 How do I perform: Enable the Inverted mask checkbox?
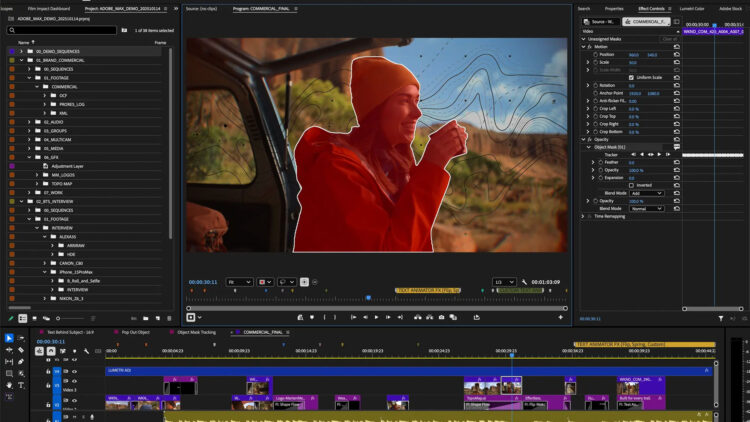click(x=631, y=185)
